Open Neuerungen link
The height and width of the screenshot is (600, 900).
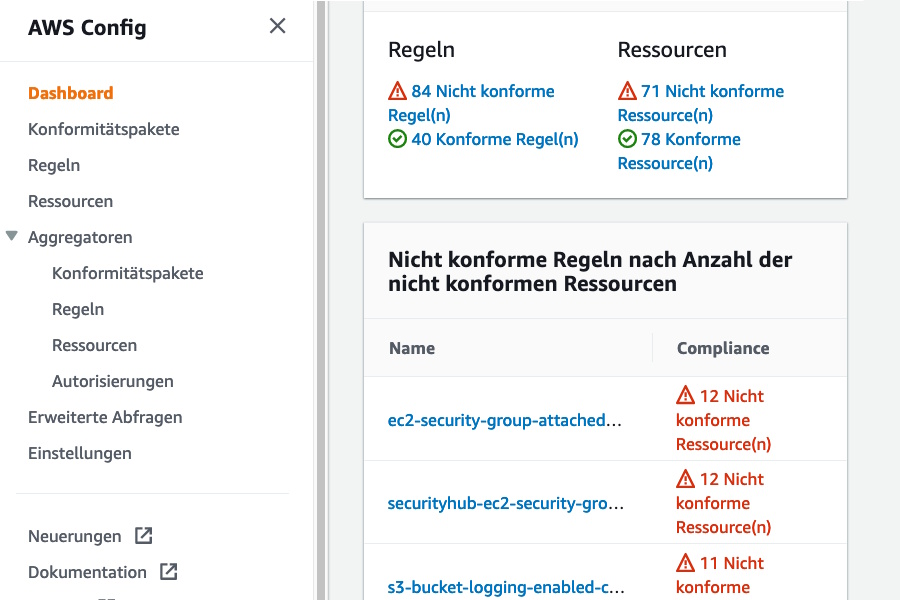75,536
